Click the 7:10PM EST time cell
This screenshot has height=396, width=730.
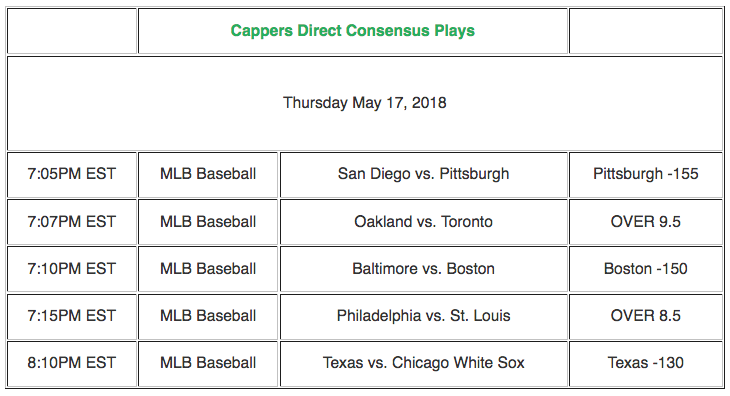(71, 269)
